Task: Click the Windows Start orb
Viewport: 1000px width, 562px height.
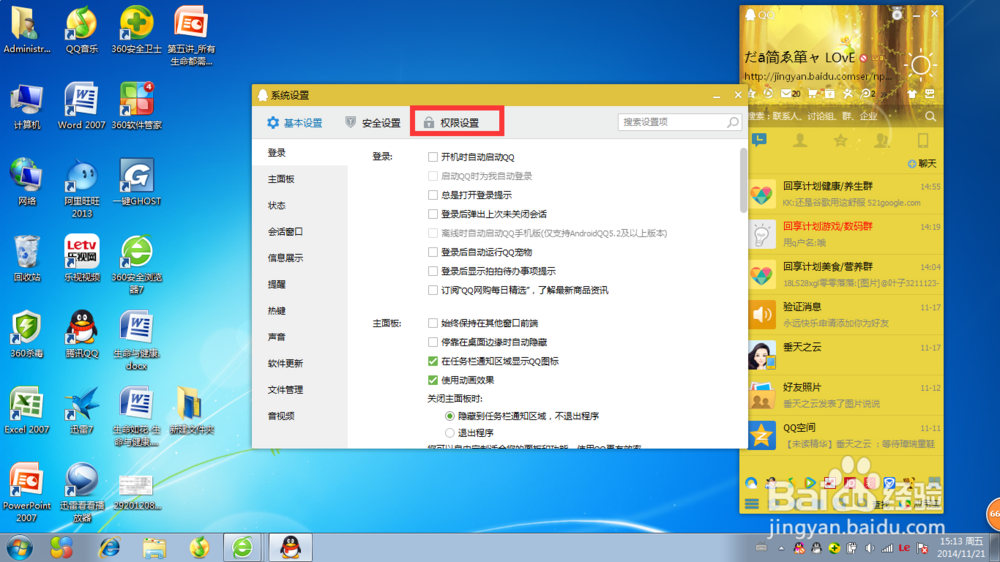Action: click(19, 547)
